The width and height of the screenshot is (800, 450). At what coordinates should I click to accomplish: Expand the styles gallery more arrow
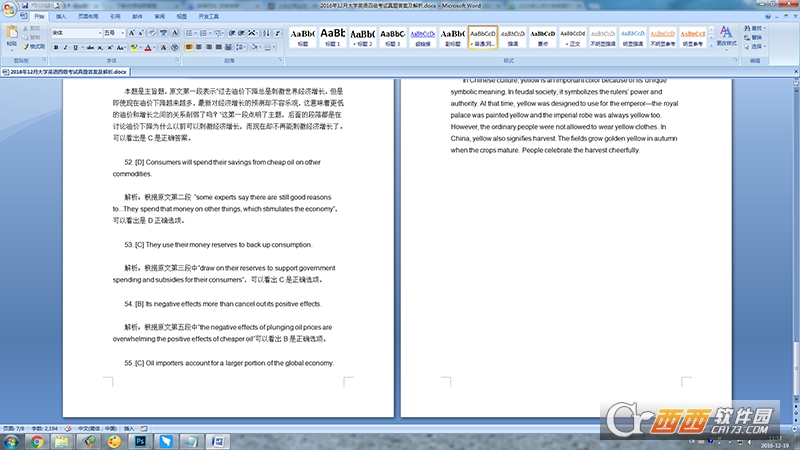click(711, 45)
